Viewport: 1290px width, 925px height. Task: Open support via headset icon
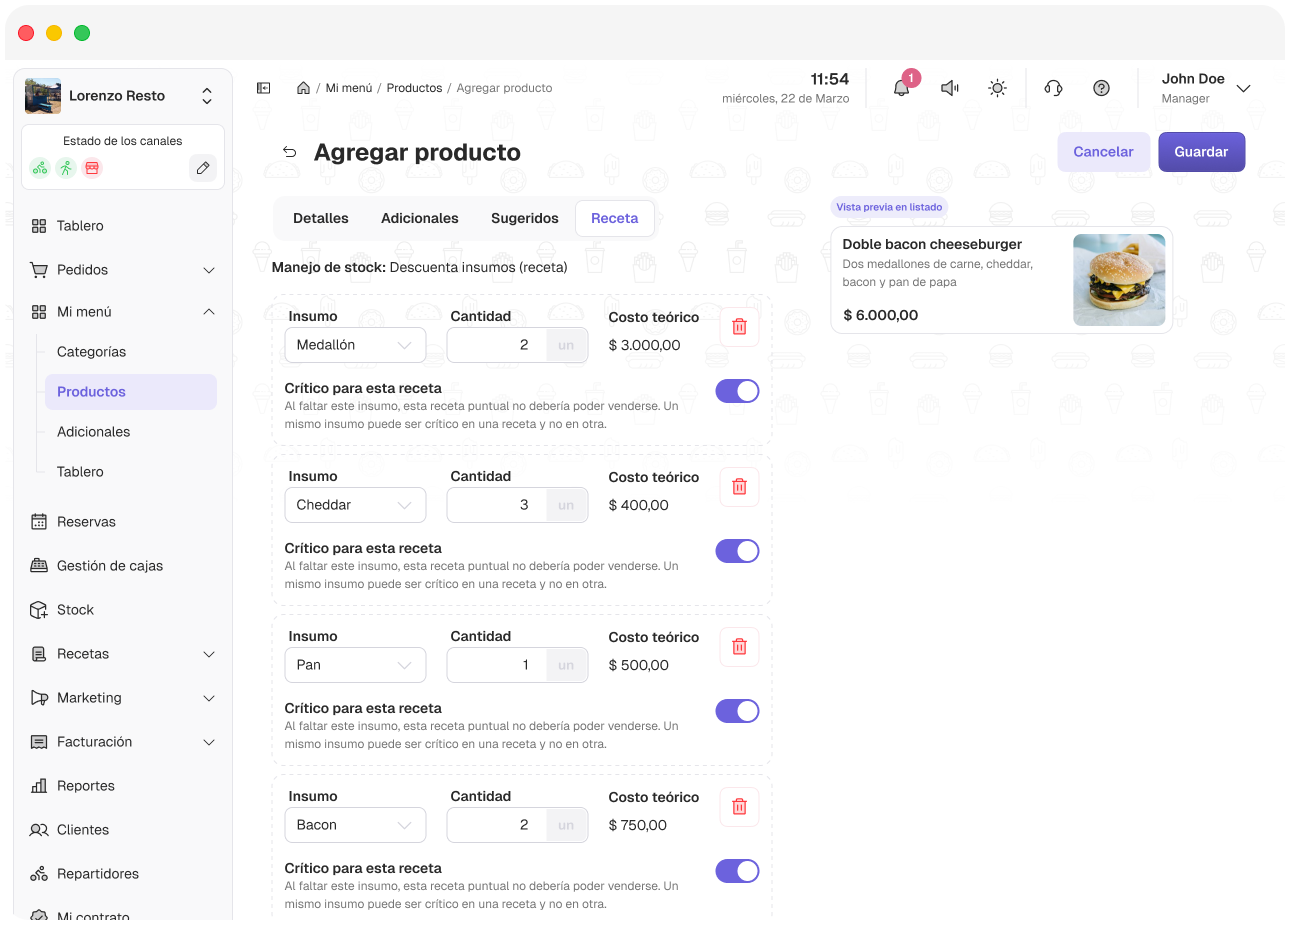(1053, 88)
